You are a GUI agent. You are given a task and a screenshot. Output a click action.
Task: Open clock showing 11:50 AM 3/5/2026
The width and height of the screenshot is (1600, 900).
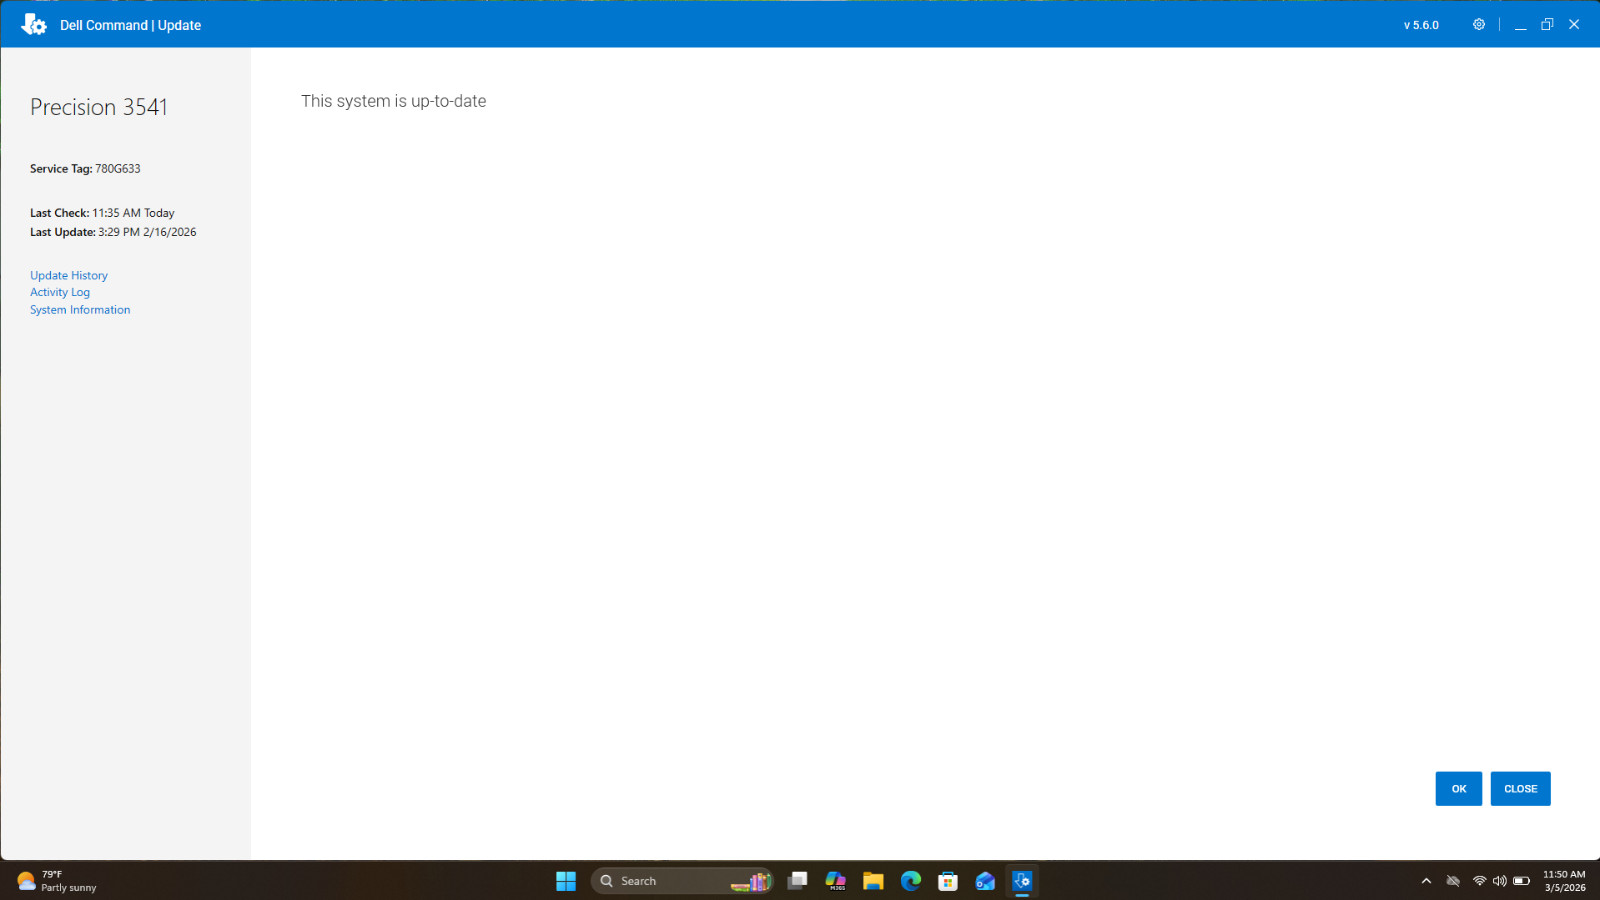point(1564,881)
